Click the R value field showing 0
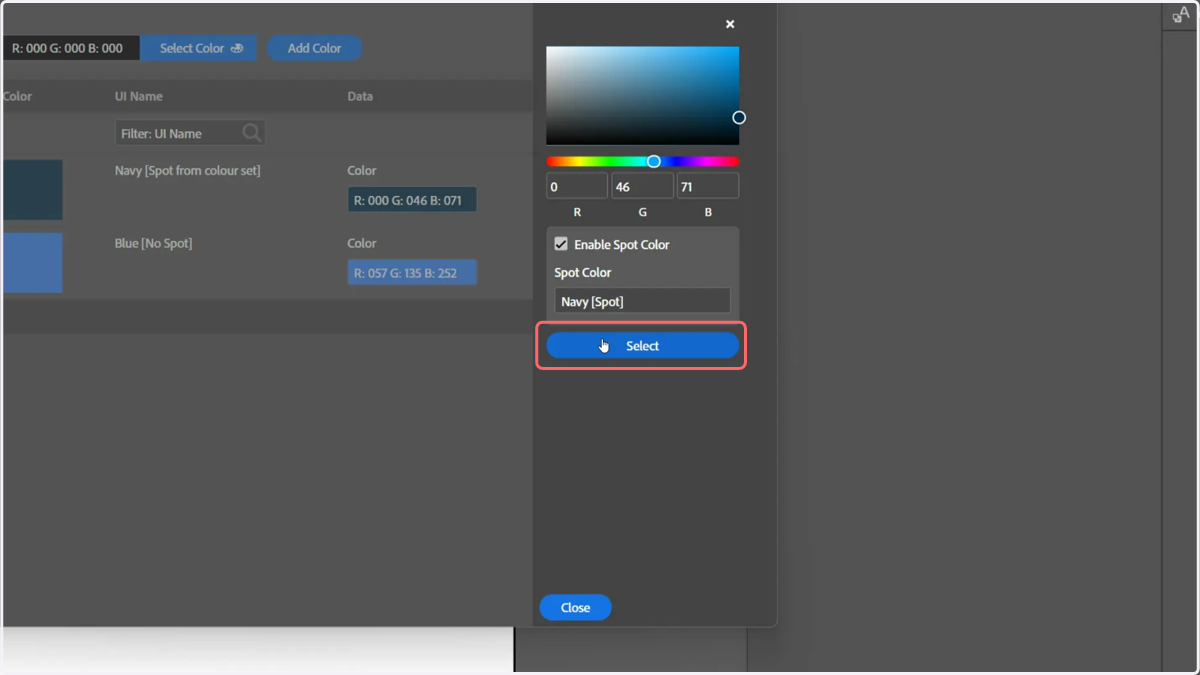The height and width of the screenshot is (675, 1200). (577, 186)
